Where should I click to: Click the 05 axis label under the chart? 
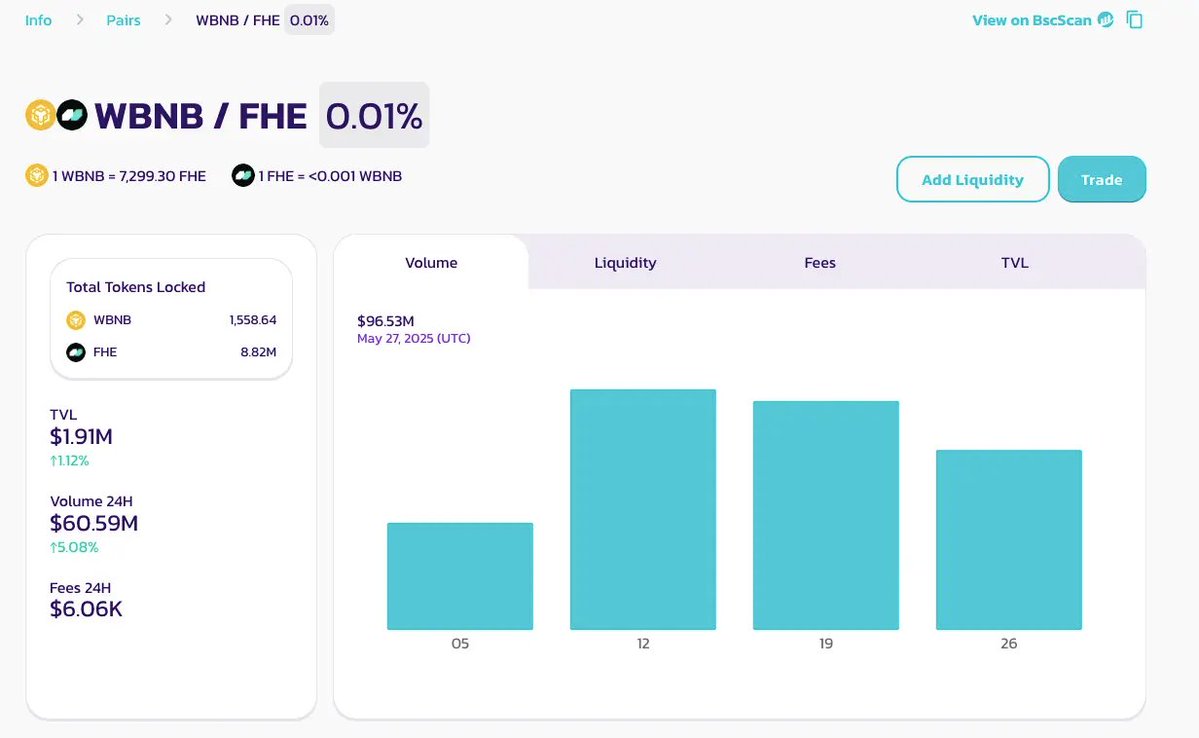pos(460,643)
